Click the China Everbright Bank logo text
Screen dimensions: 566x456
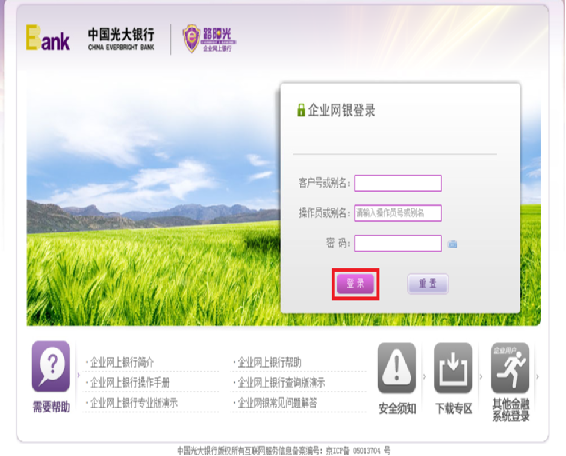coord(121,39)
